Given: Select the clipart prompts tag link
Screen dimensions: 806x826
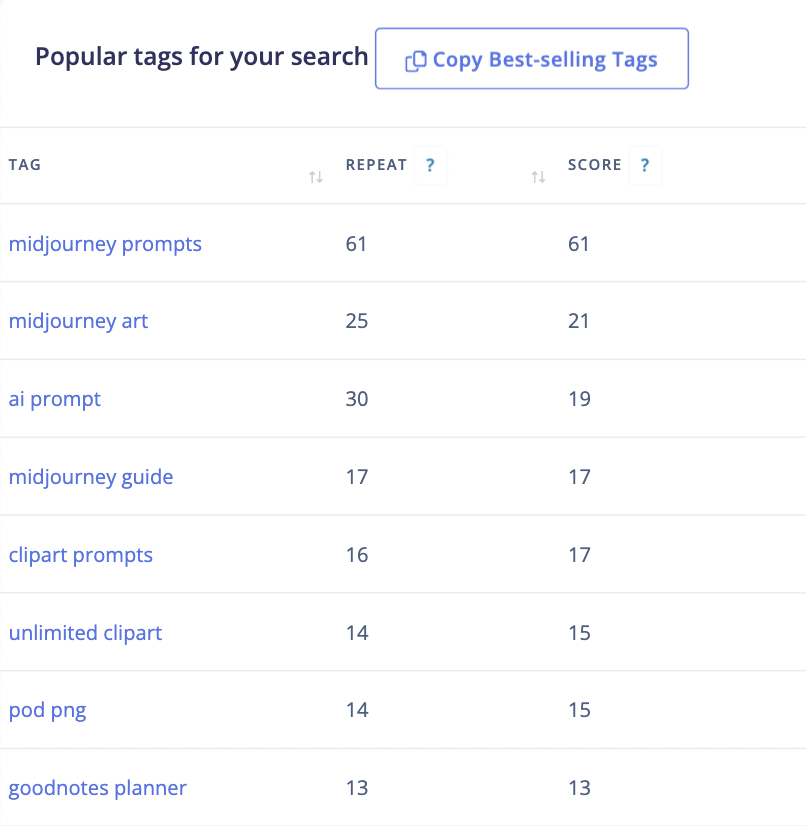Looking at the screenshot, I should coord(81,555).
